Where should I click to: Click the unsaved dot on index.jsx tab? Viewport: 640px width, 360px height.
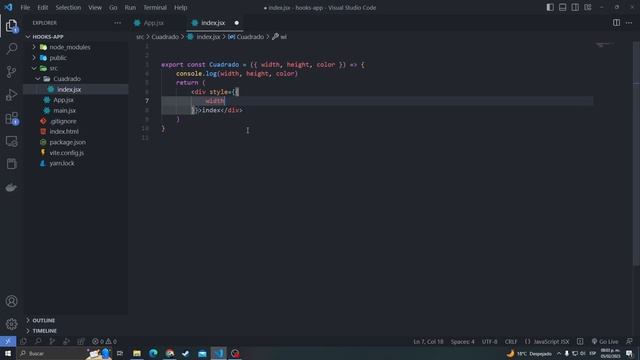237,23
